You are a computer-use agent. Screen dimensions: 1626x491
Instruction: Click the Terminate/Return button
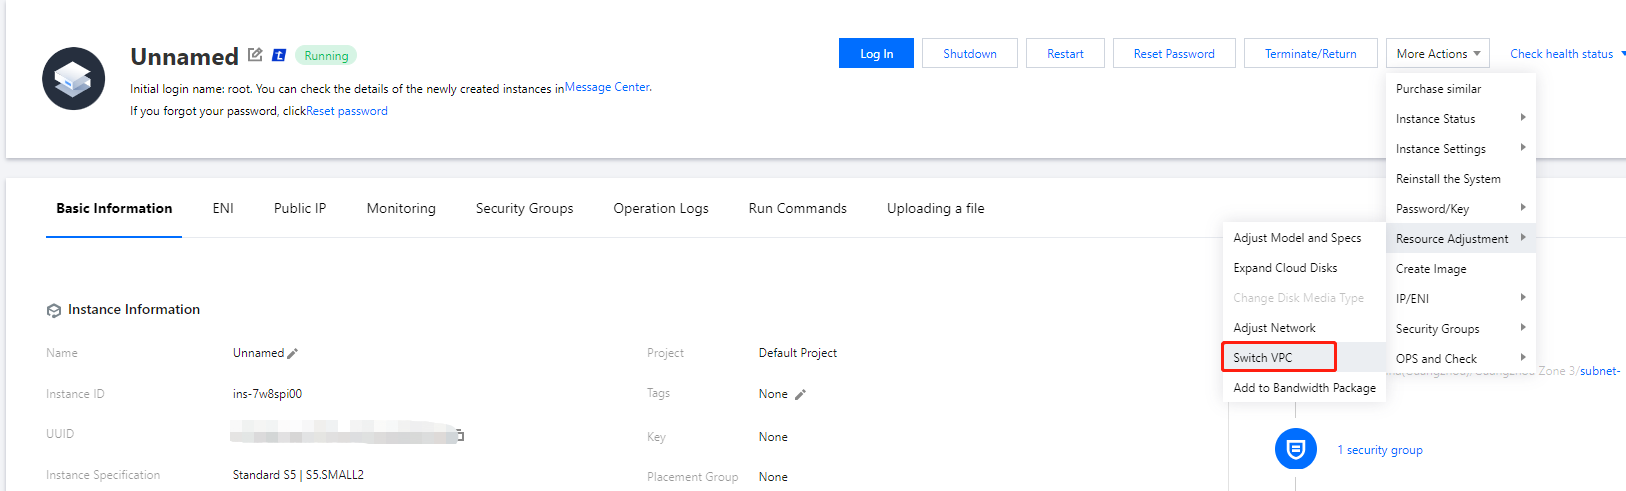[x=1310, y=54]
